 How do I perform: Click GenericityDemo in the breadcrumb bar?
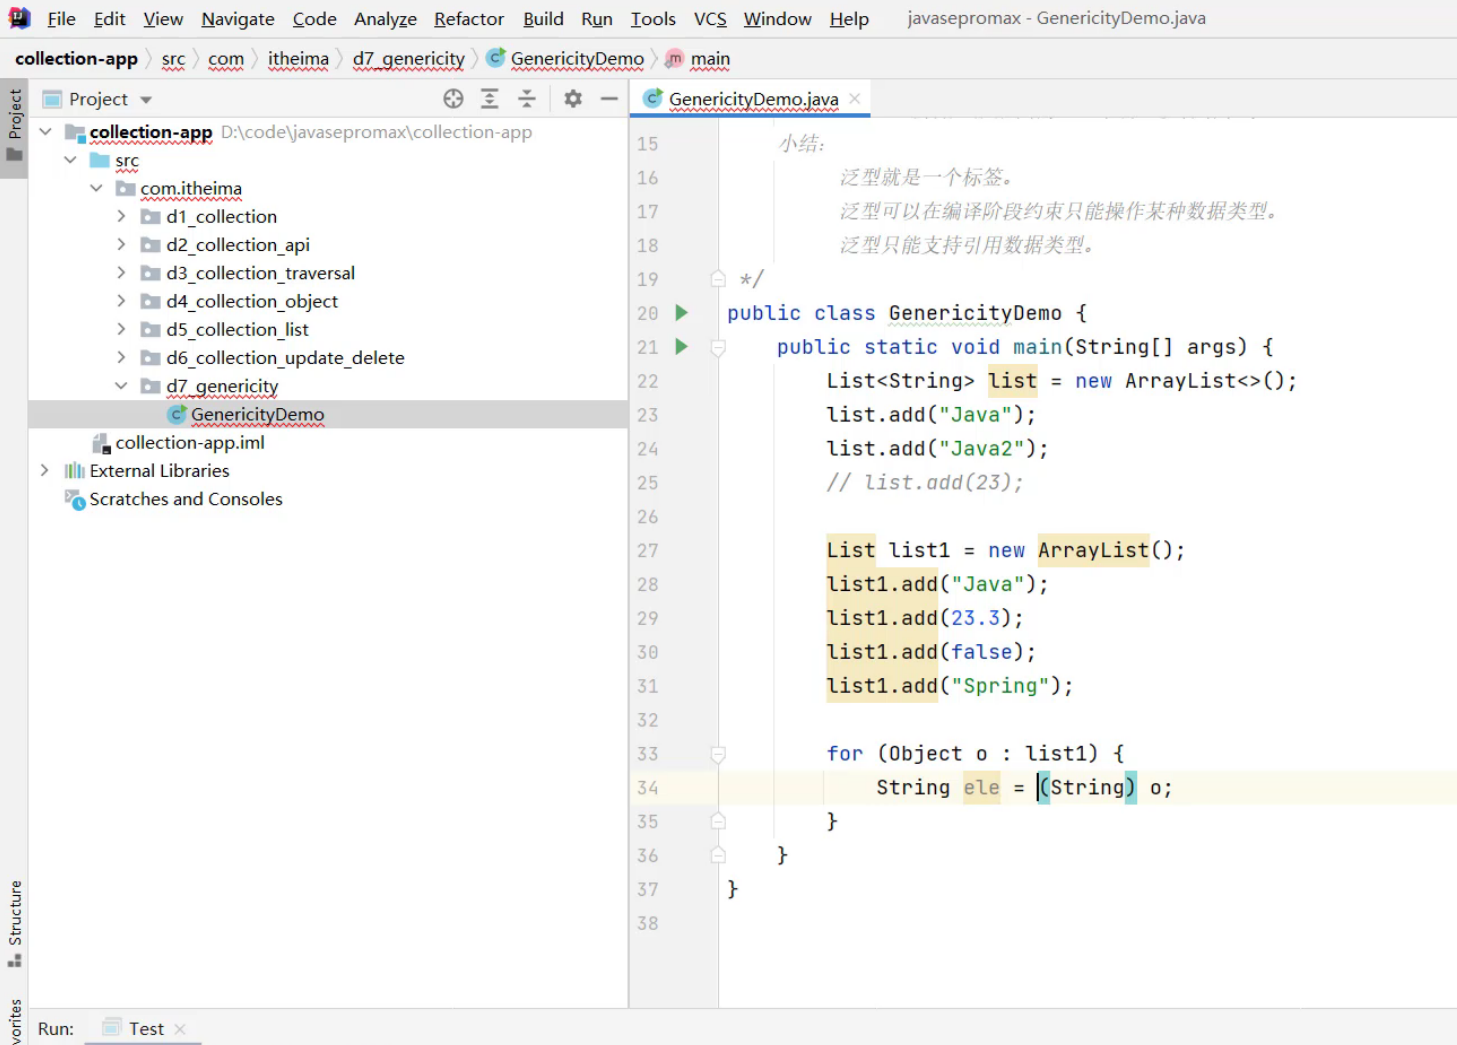(577, 59)
